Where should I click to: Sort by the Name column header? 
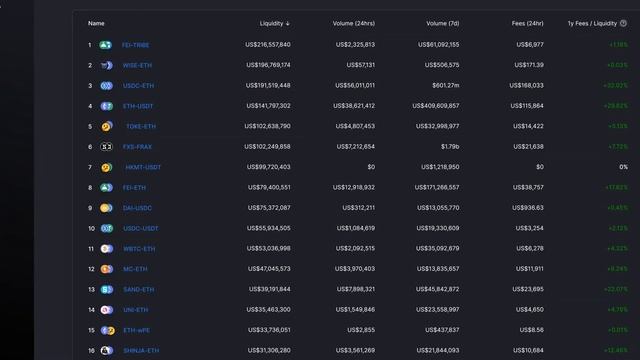(96, 23)
